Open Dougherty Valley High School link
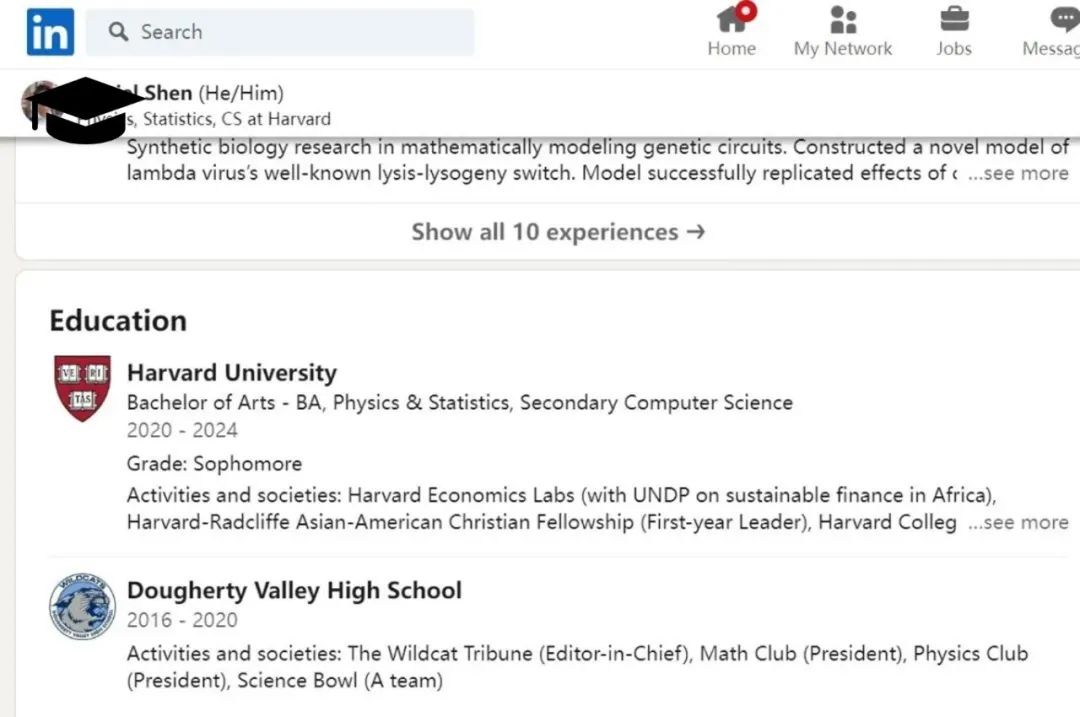This screenshot has height=717, width=1080. click(294, 590)
